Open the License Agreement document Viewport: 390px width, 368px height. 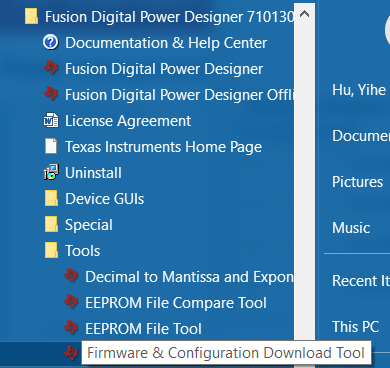pyautogui.click(x=128, y=121)
